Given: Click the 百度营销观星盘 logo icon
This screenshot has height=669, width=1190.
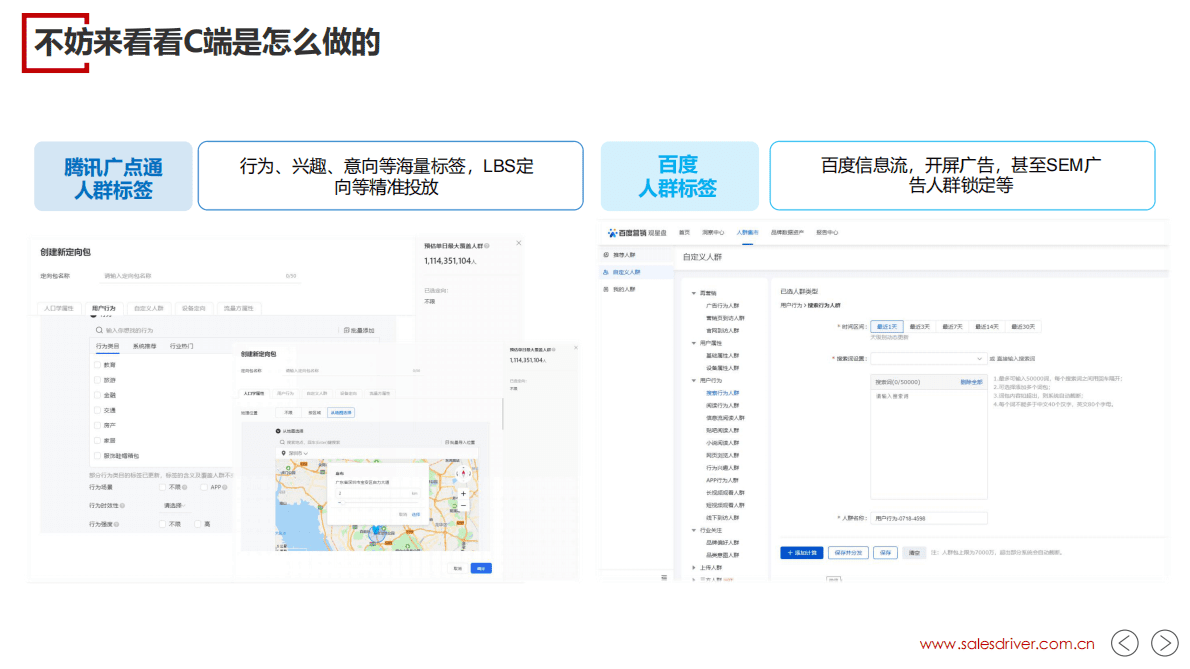Looking at the screenshot, I should click(x=613, y=233).
